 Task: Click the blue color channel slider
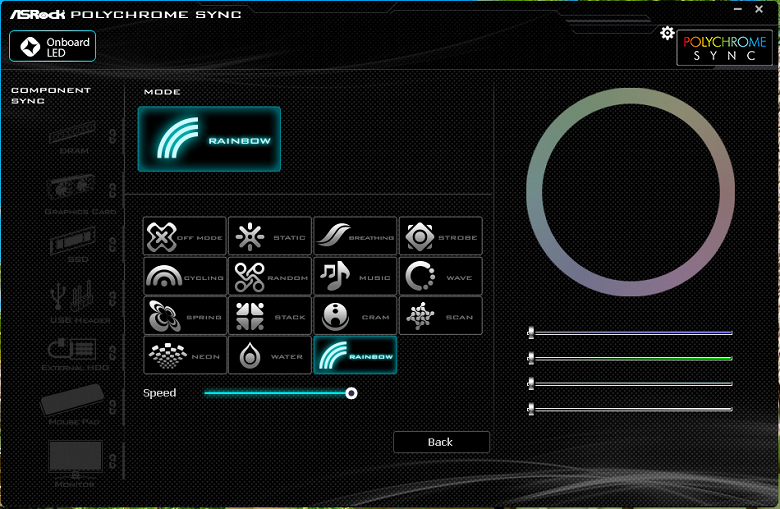630,333
